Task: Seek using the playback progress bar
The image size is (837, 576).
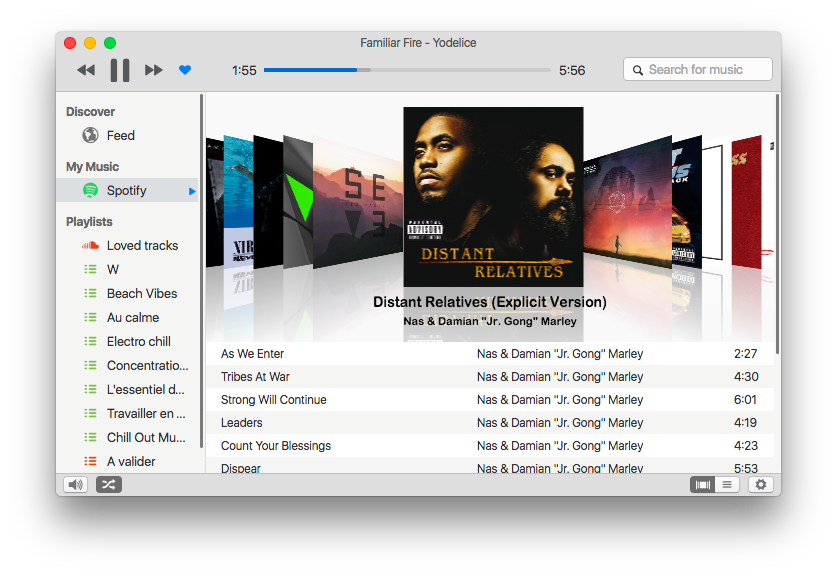Action: (407, 70)
